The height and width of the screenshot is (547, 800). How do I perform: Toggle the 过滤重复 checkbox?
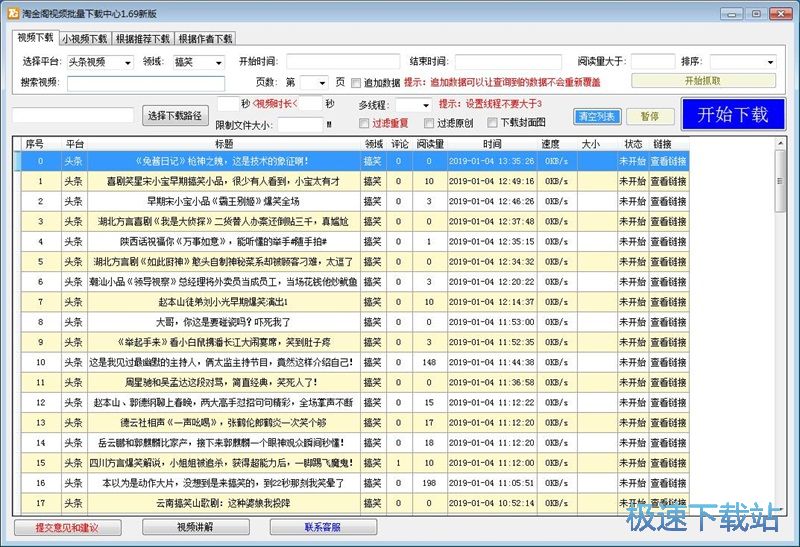point(364,124)
